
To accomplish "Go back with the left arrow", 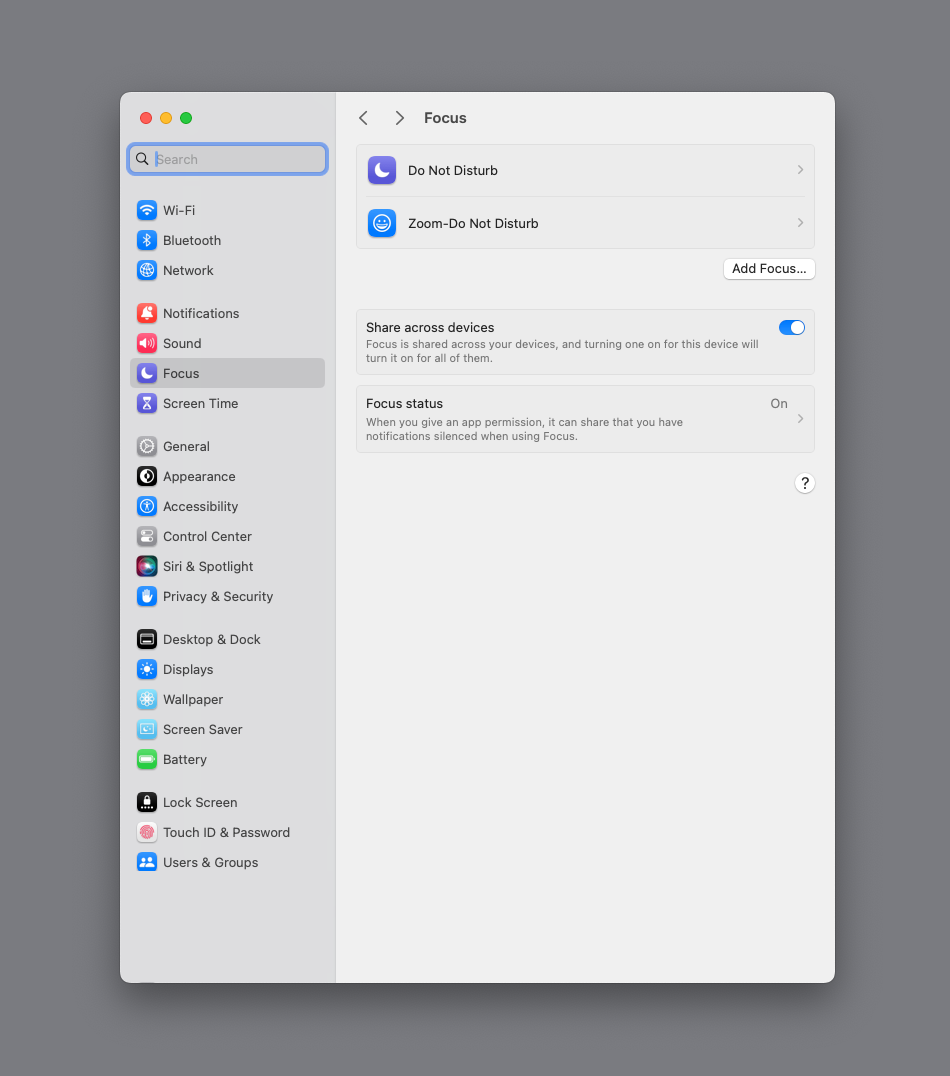I will 364,118.
